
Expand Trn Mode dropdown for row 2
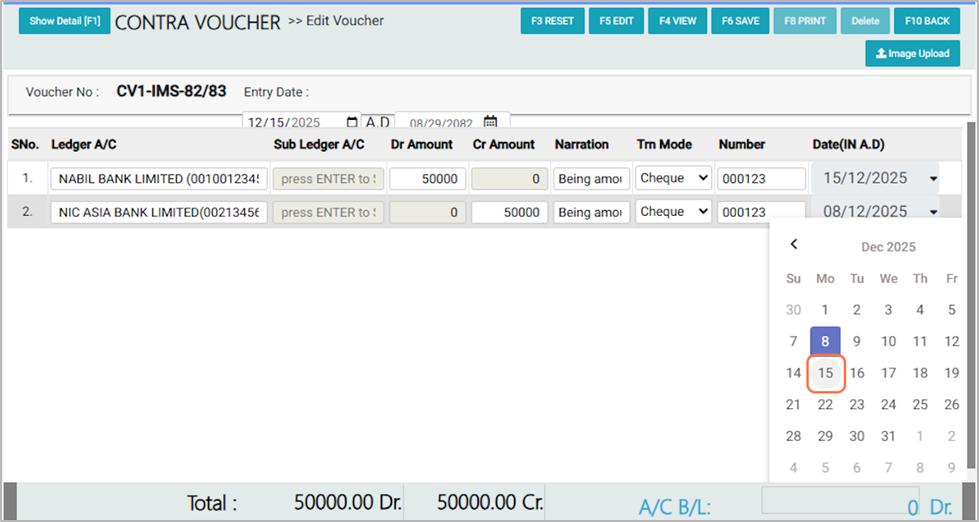(673, 212)
